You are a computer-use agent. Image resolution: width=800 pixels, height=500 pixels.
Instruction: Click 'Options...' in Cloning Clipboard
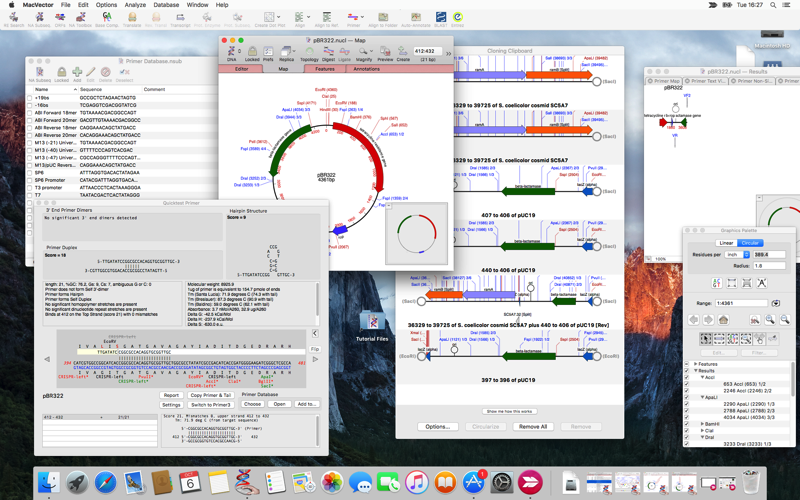point(438,427)
